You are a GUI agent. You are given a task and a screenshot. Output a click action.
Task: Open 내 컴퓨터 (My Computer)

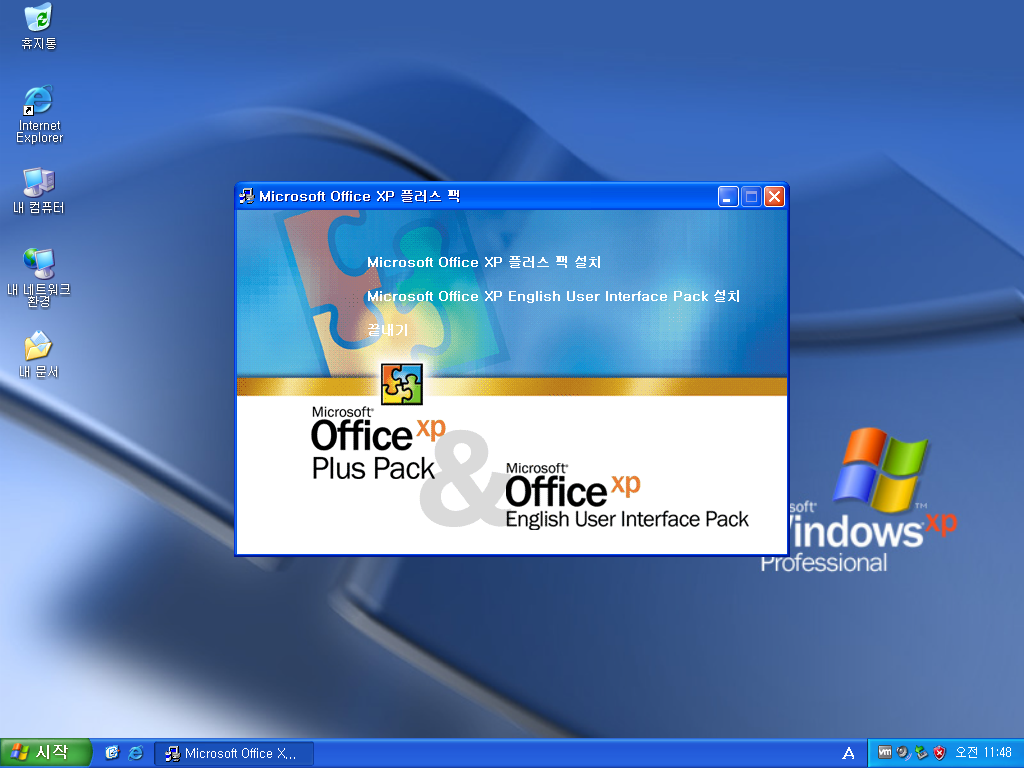click(37, 183)
